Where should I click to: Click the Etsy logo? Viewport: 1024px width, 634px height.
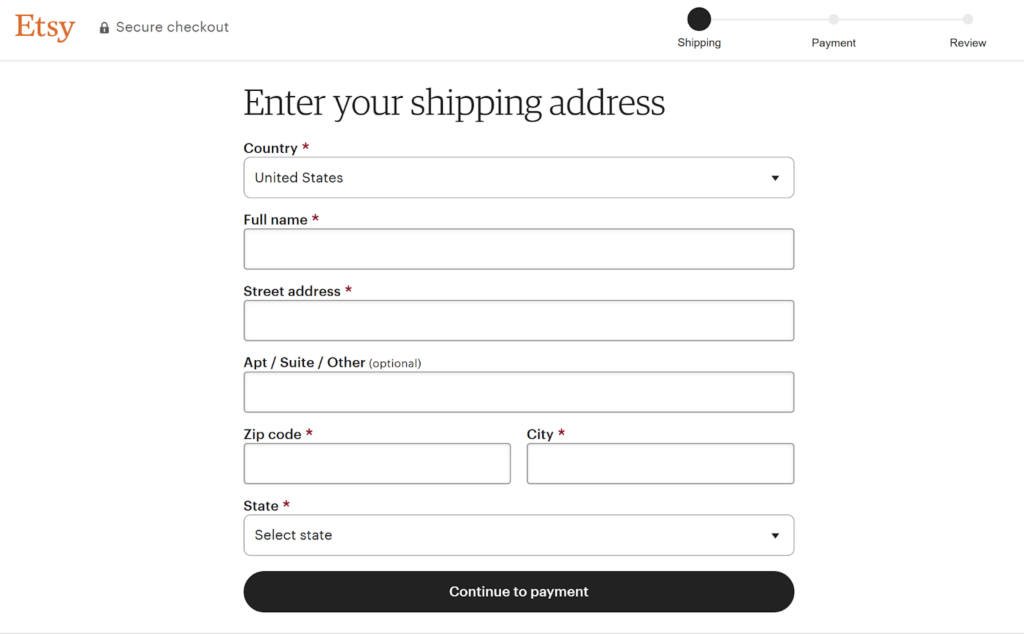(x=45, y=27)
